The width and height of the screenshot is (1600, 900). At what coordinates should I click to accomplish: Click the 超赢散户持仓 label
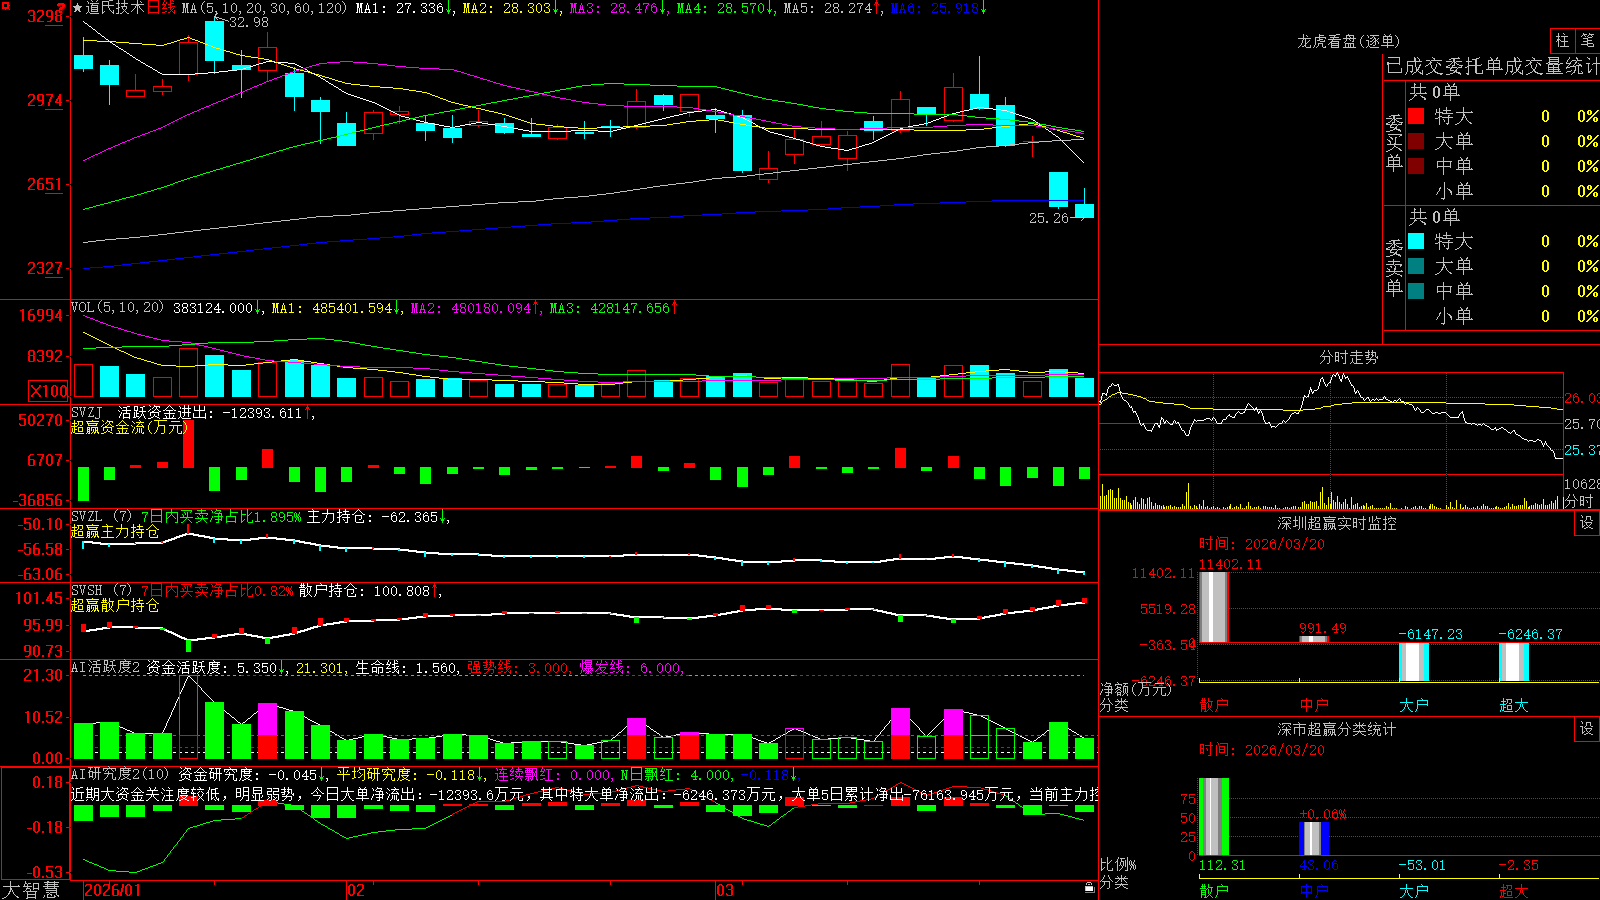click(x=115, y=605)
